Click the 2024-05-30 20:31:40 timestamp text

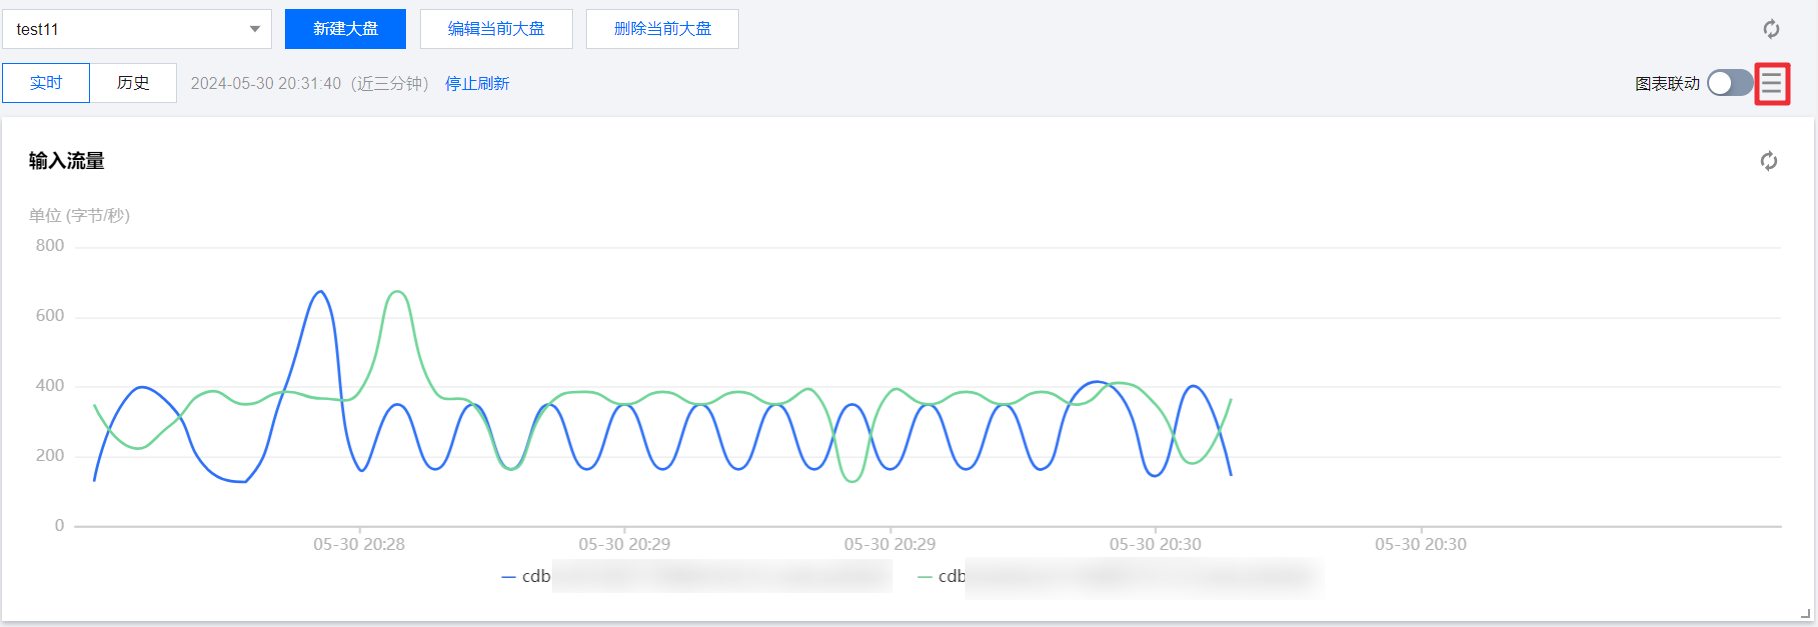[x=266, y=83]
